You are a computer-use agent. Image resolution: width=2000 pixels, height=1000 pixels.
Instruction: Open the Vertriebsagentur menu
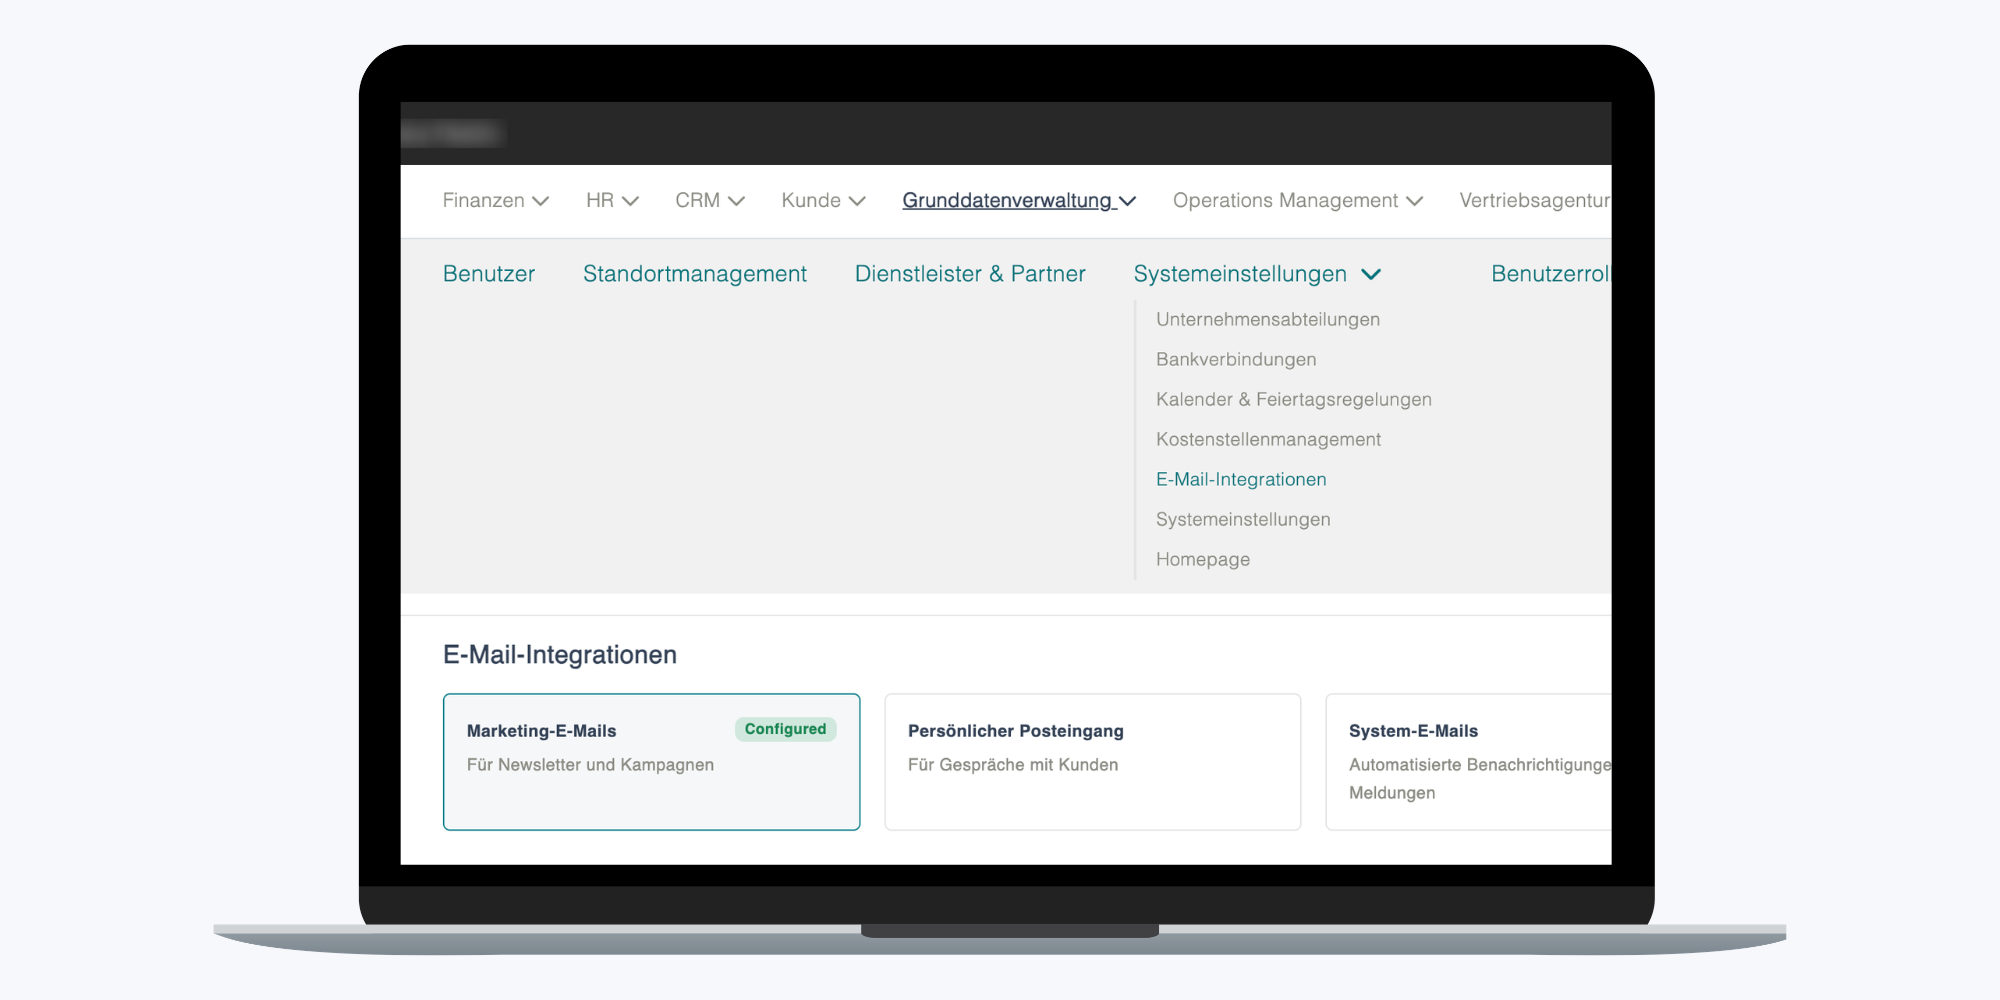(x=1533, y=201)
